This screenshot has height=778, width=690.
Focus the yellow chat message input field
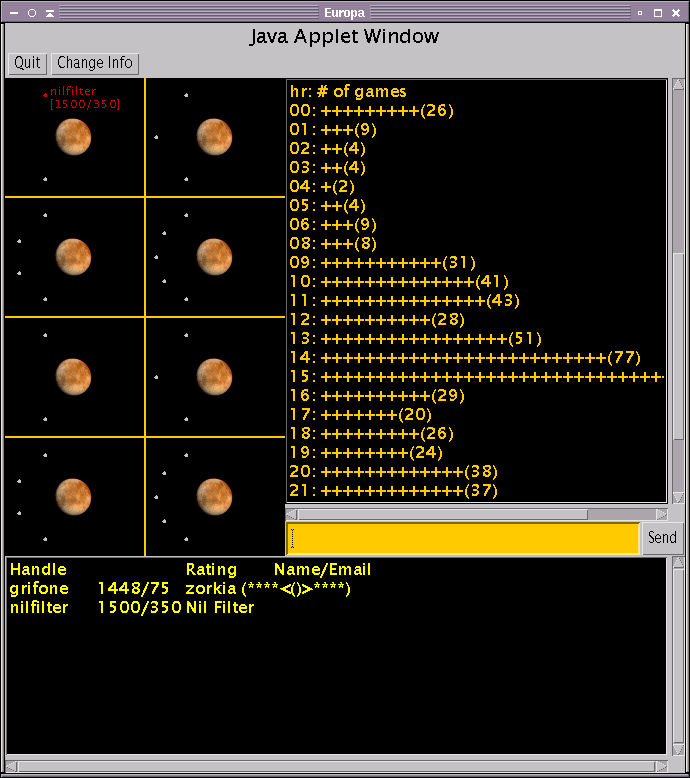pyautogui.click(x=462, y=538)
